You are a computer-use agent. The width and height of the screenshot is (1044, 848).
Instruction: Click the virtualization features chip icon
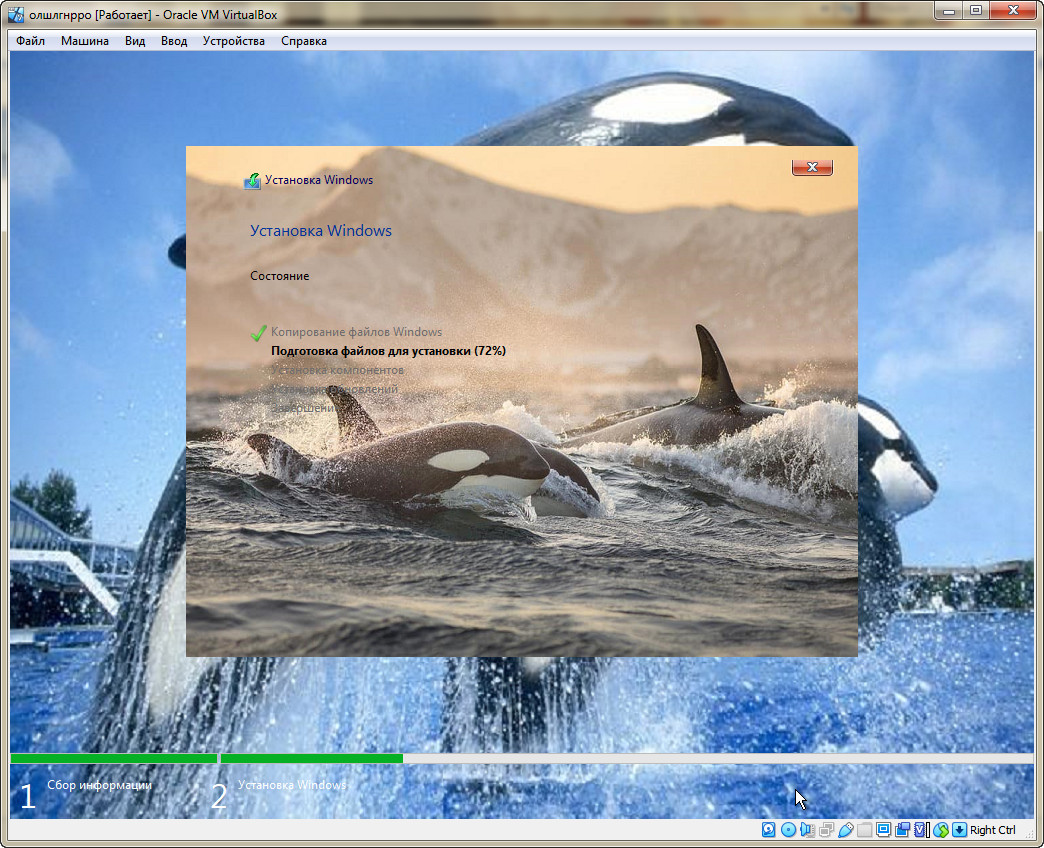pos(919,830)
